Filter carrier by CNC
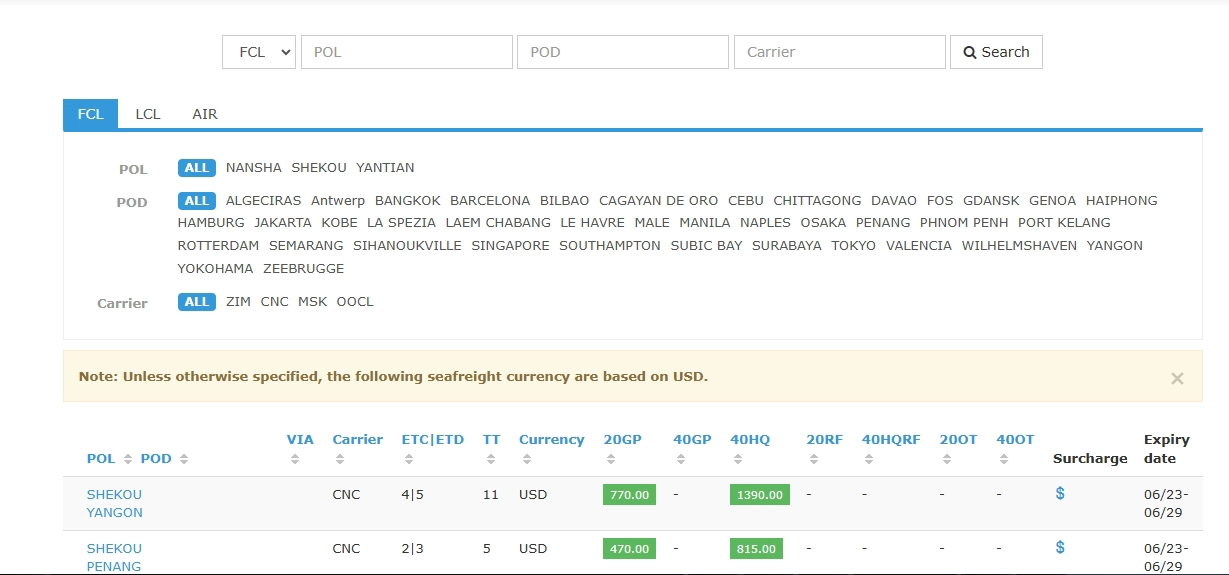Screen dimensions: 1229x575 [x=274, y=302]
